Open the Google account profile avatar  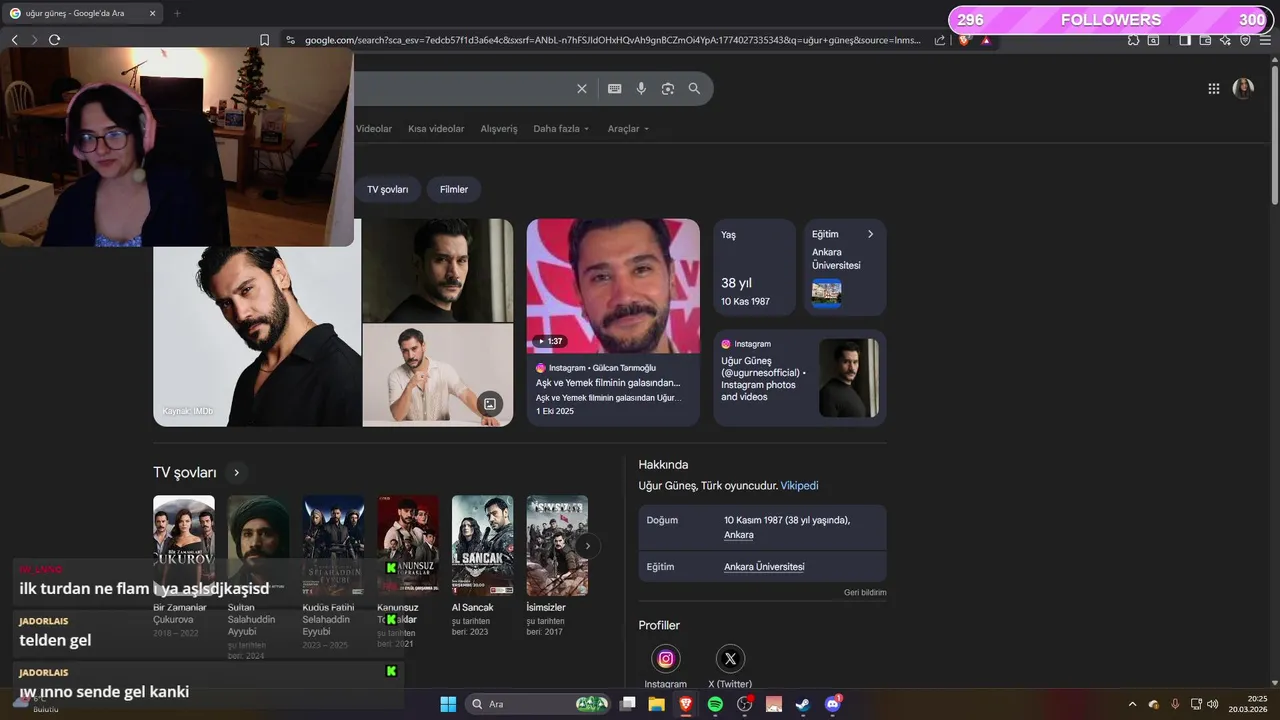tap(1243, 89)
